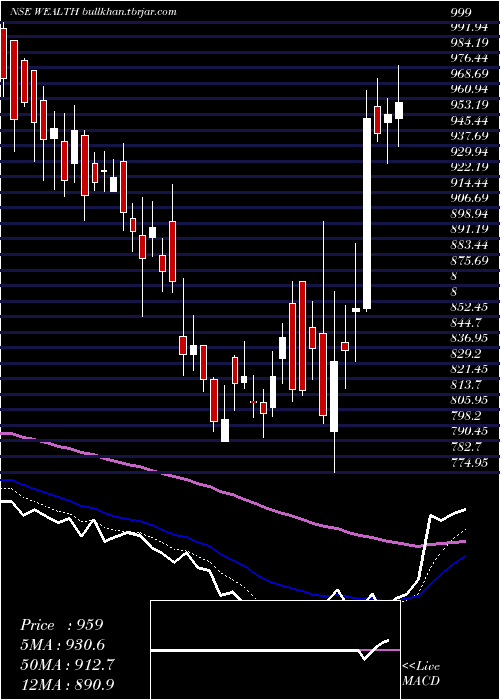Image resolution: width=500 pixels, height=700 pixels.
Task: Click the 945.44 price label
Action: (x=468, y=120)
